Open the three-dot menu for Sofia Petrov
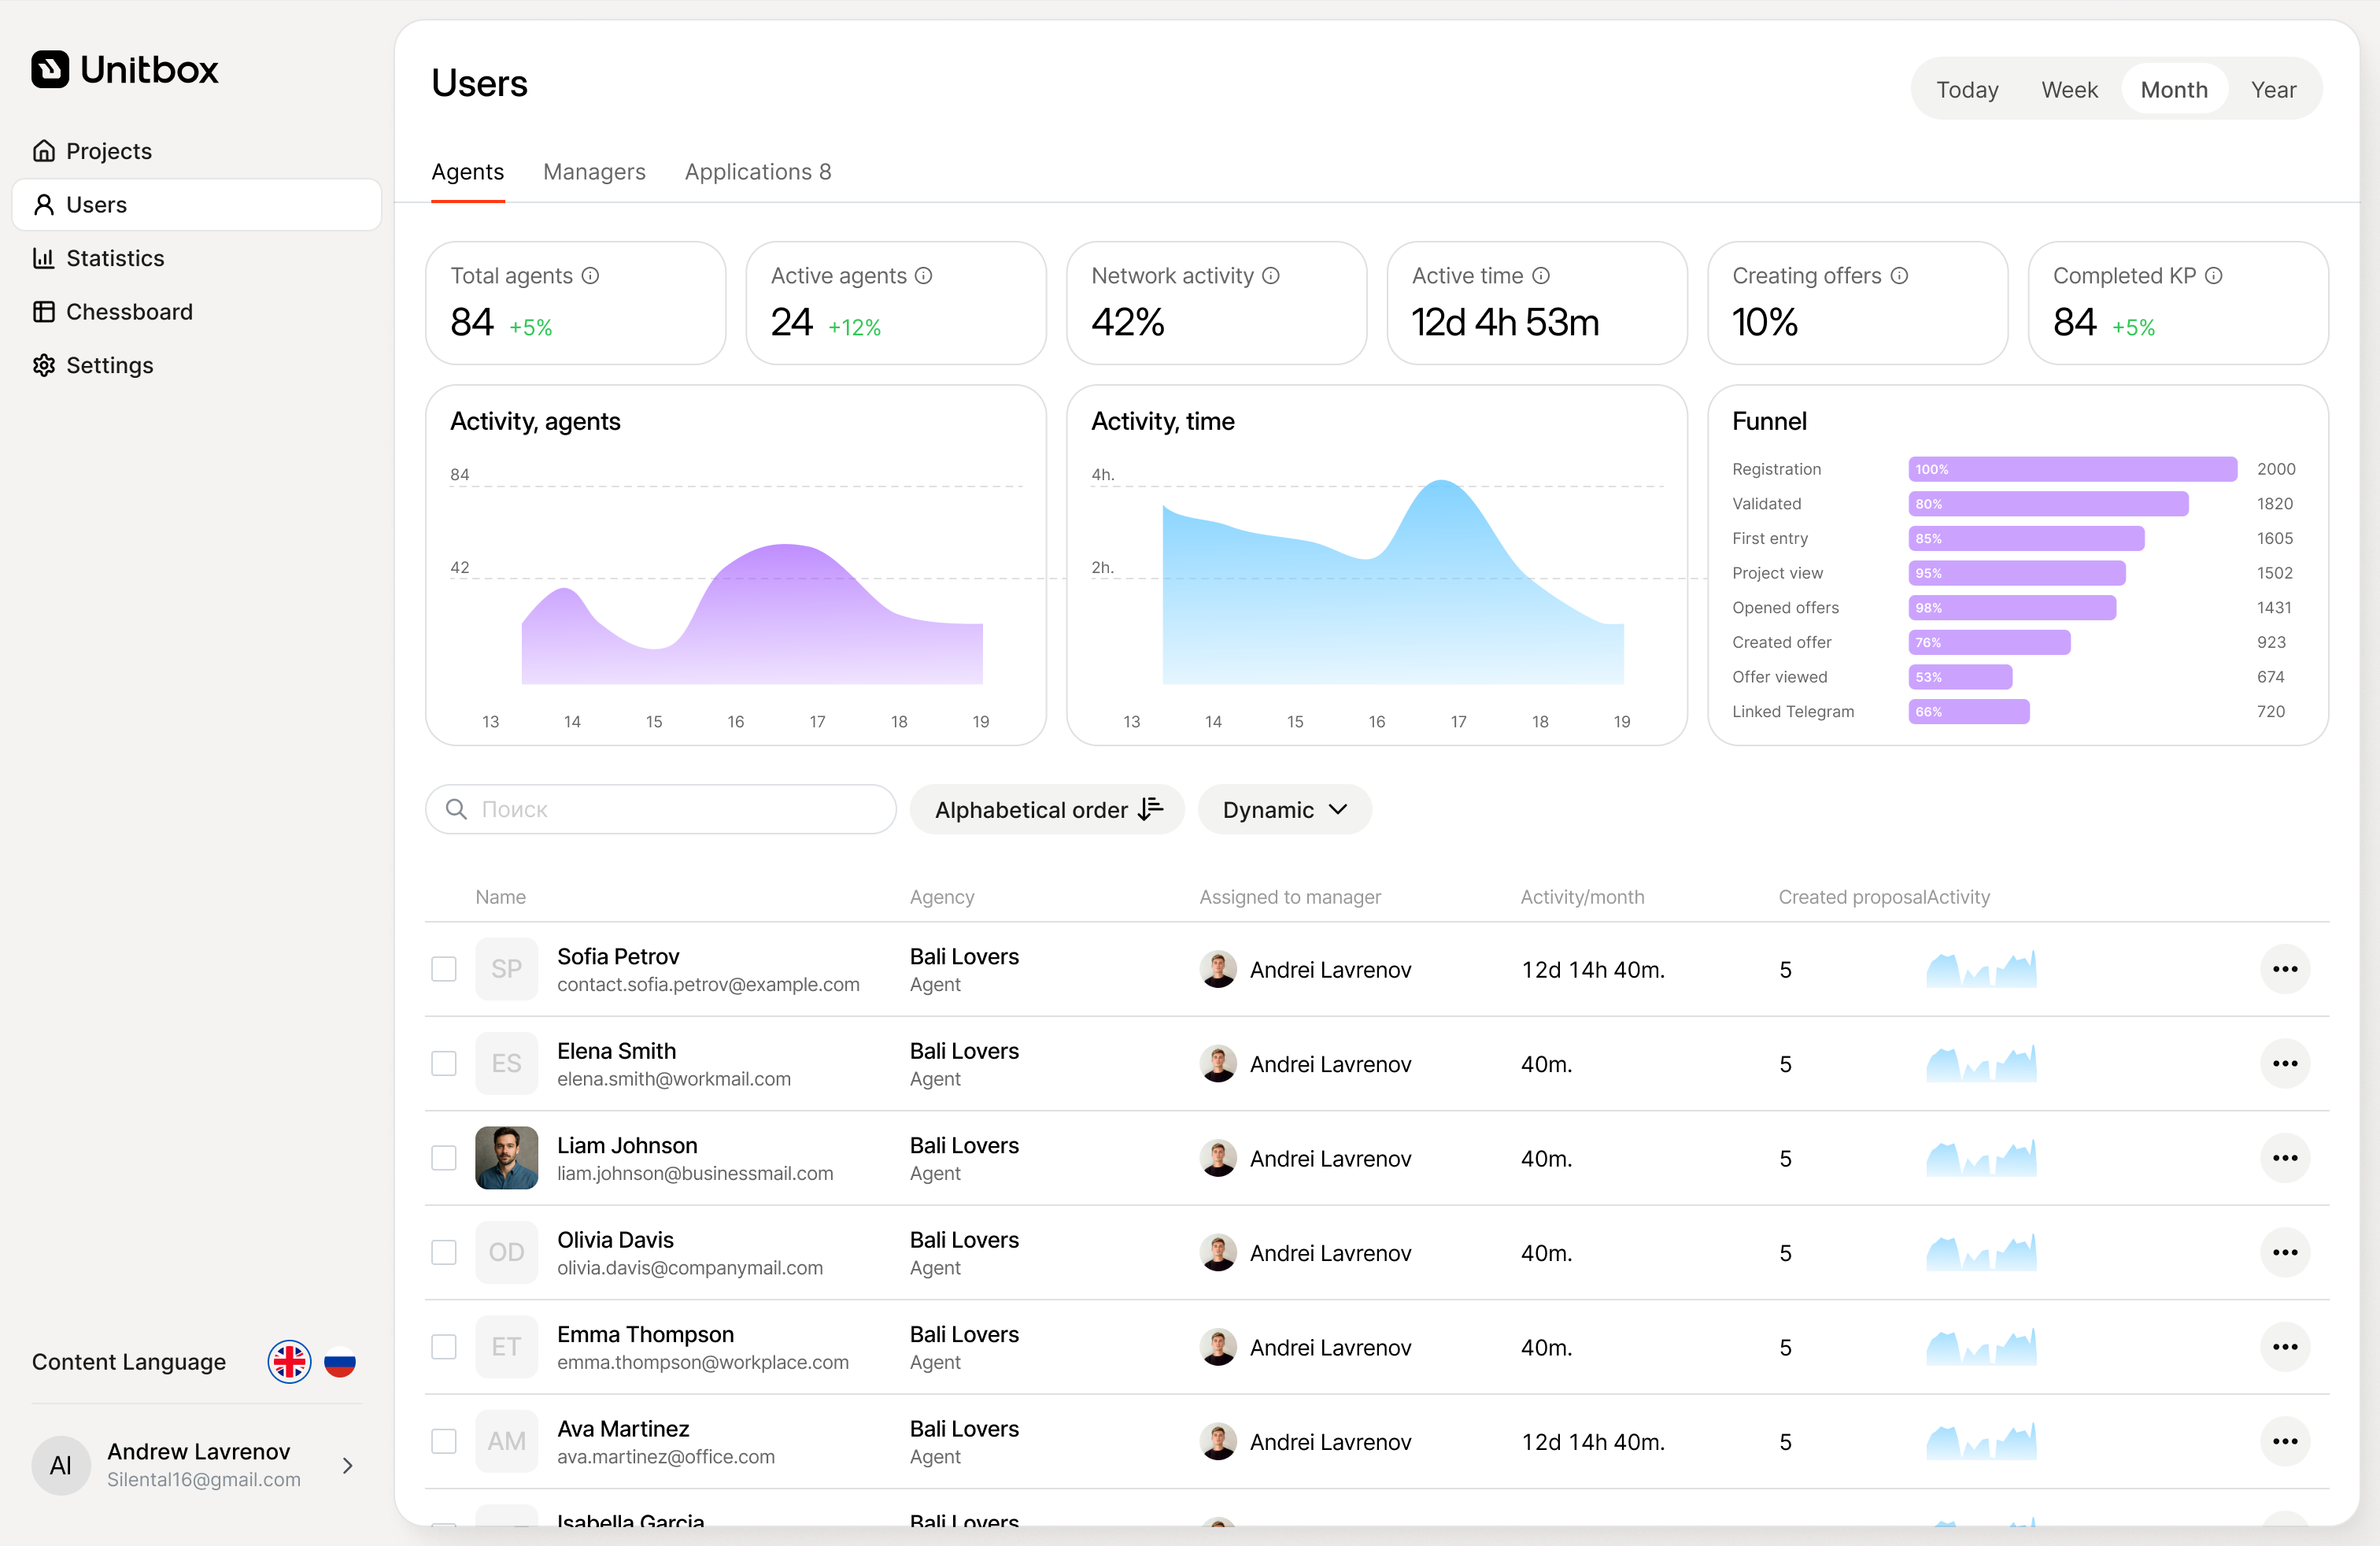The image size is (2380, 1546). 2285,969
